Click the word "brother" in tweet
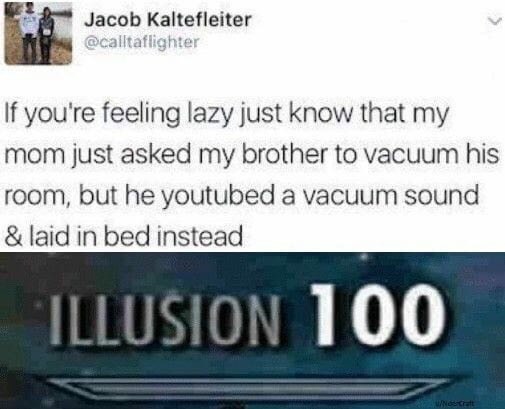 [285, 154]
